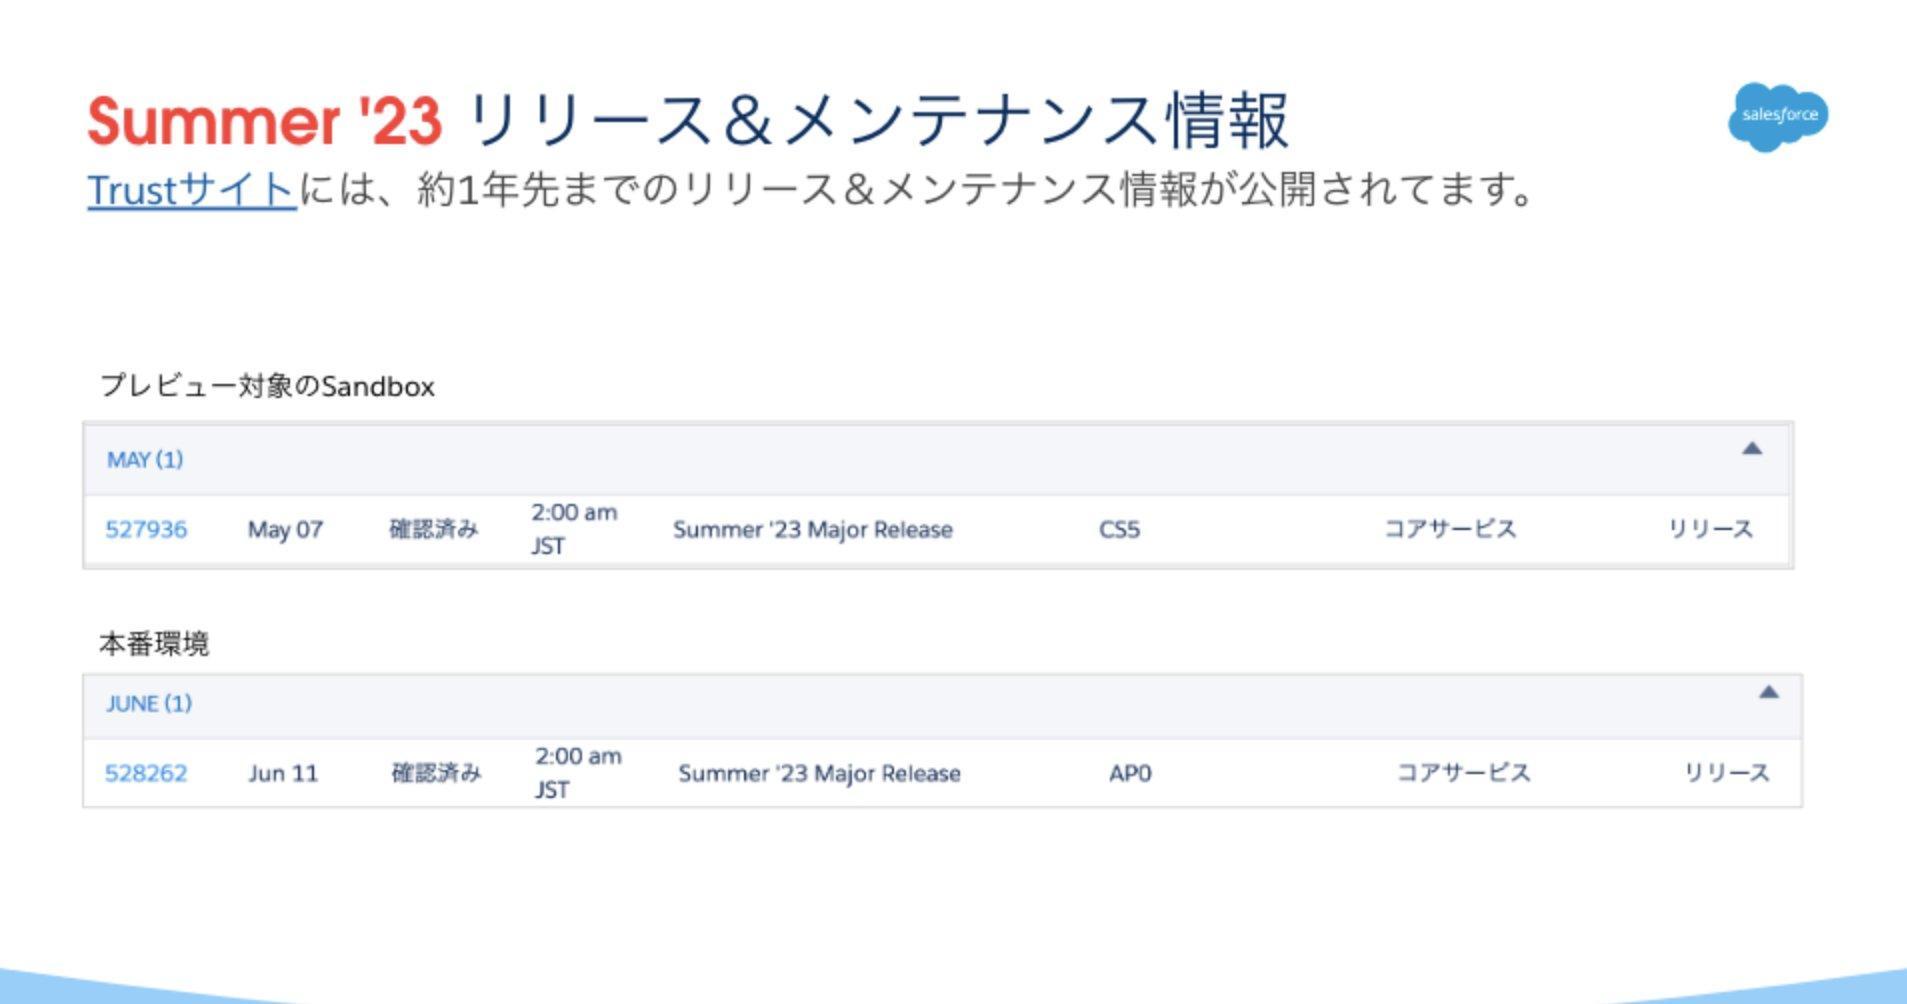
Task: Click the JUNE (1) header label
Action: tap(149, 704)
